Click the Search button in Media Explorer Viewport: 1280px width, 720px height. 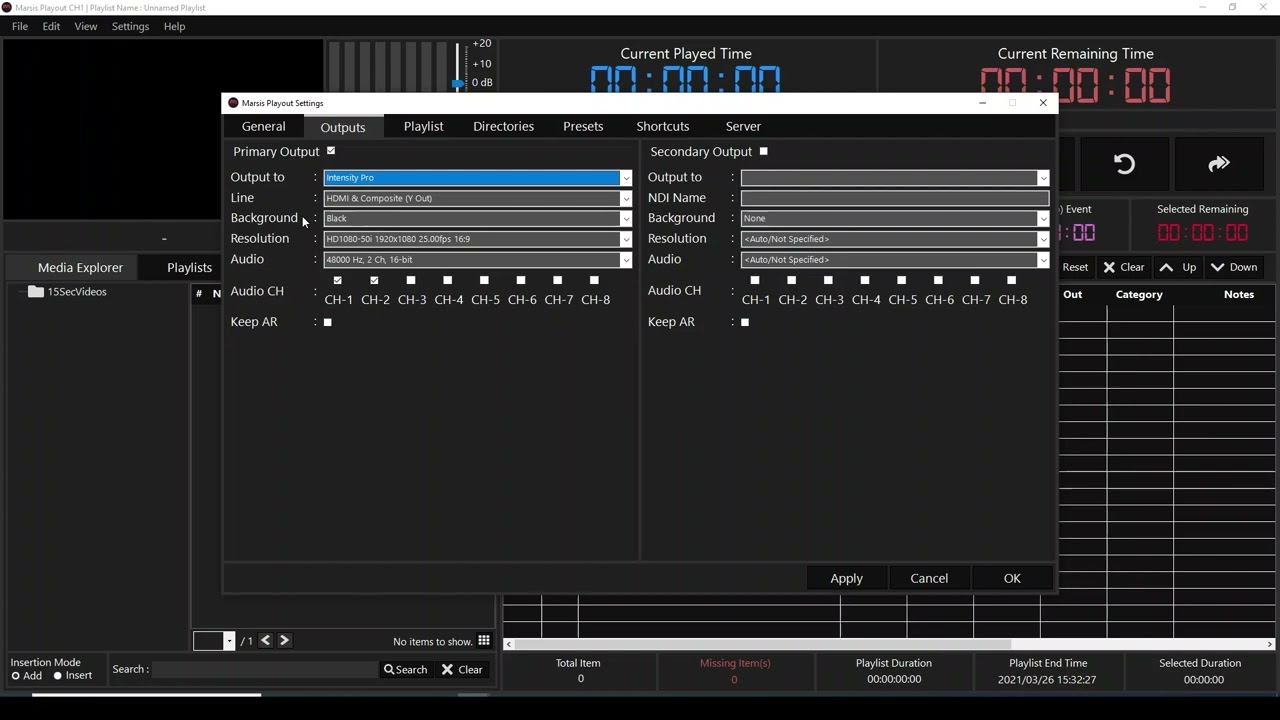[406, 670]
